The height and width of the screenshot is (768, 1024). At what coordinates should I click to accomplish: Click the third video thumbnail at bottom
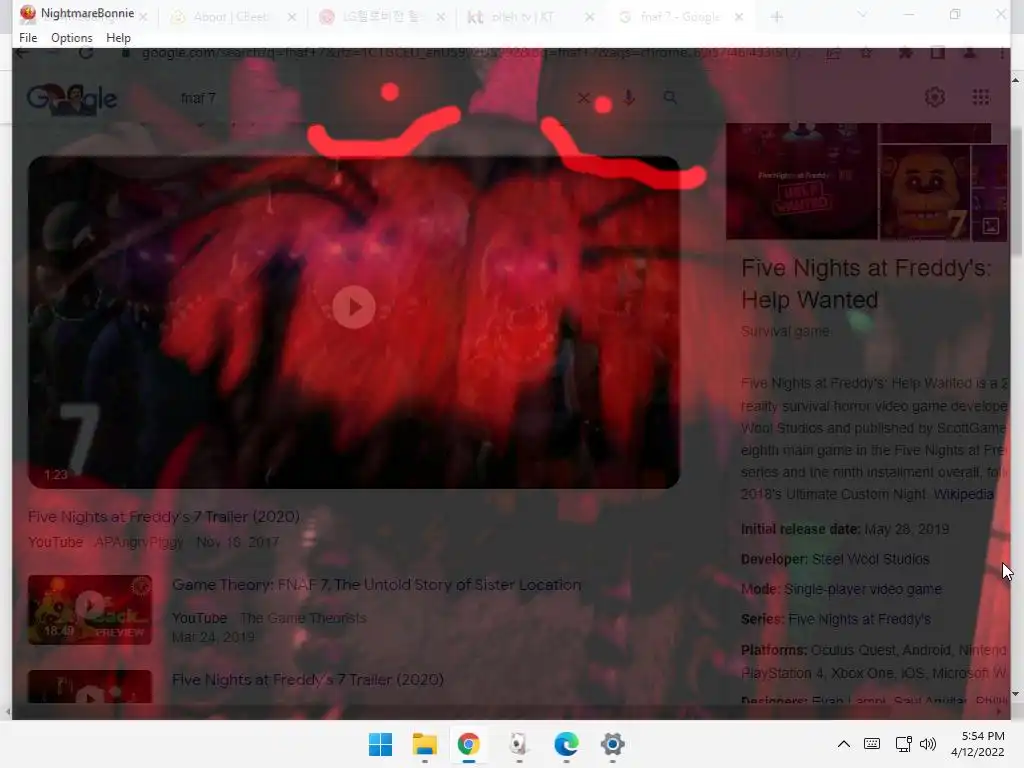point(90,686)
